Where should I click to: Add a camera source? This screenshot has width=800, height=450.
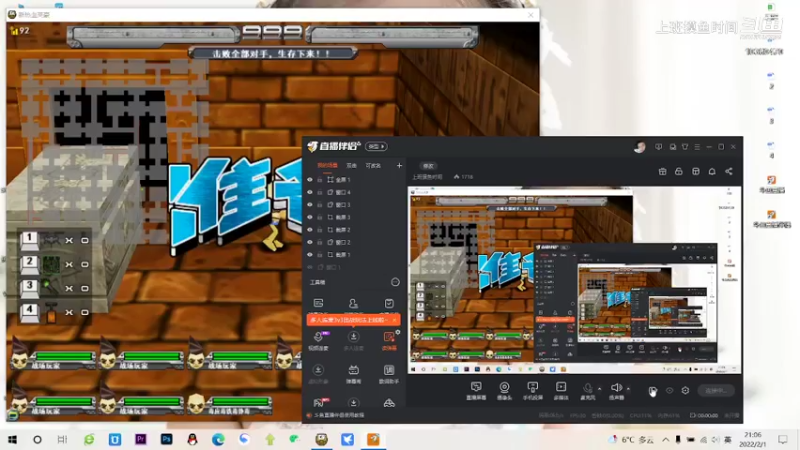pyautogui.click(x=504, y=390)
